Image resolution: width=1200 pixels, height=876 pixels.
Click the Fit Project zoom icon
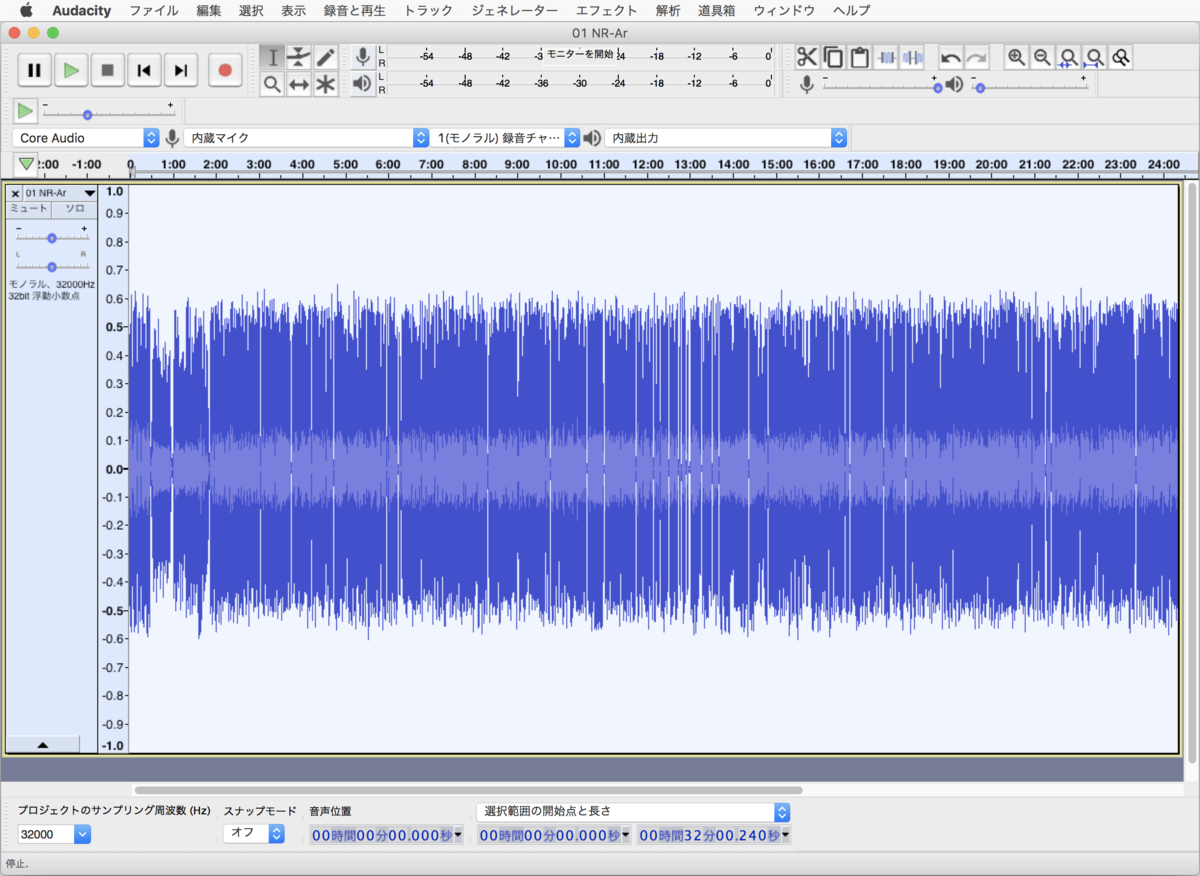coord(1095,58)
